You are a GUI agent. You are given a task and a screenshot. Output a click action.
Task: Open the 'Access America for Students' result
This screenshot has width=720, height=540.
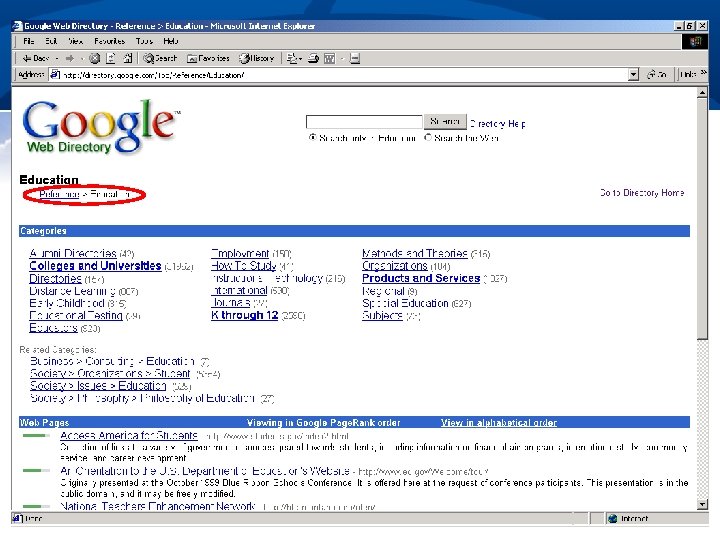(129, 435)
